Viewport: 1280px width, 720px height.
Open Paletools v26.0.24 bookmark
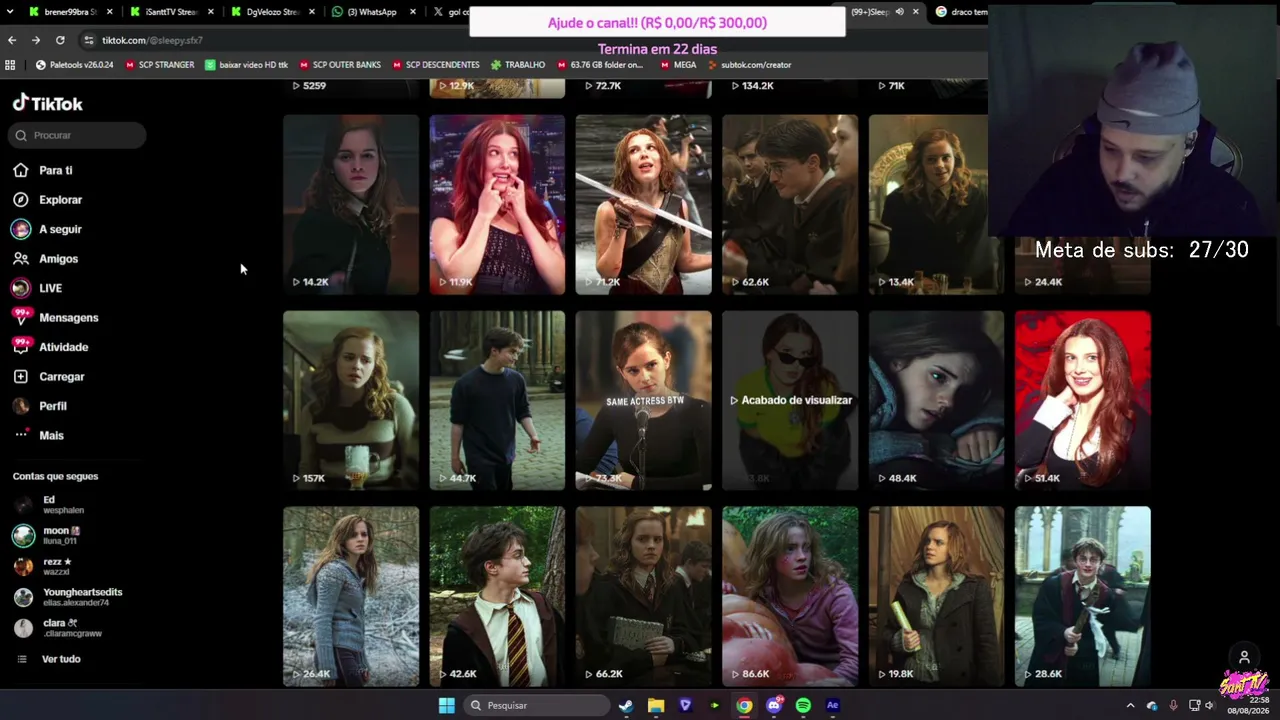point(74,65)
